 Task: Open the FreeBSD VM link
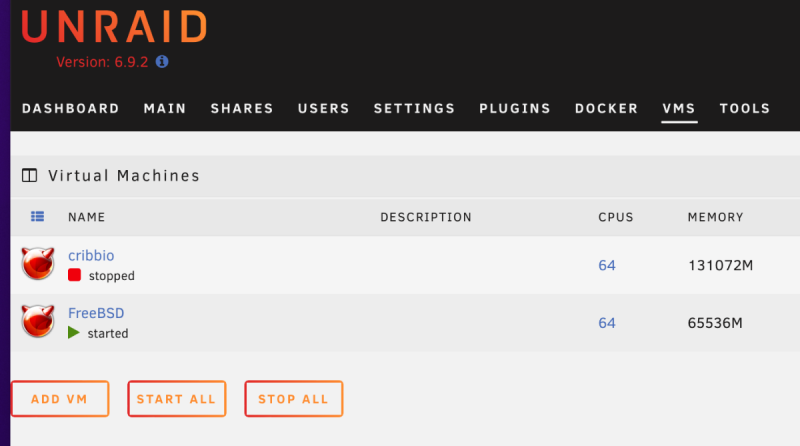96,313
